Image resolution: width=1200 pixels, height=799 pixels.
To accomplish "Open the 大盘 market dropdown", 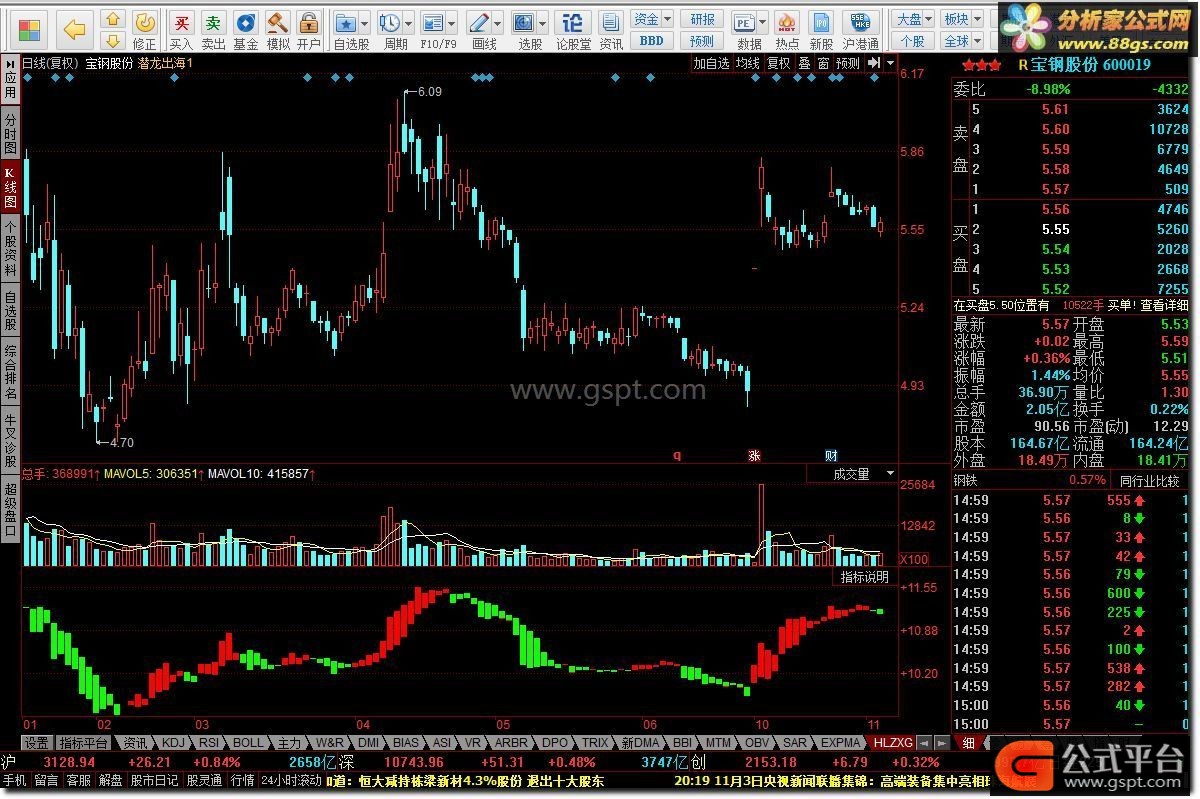I will [x=913, y=19].
